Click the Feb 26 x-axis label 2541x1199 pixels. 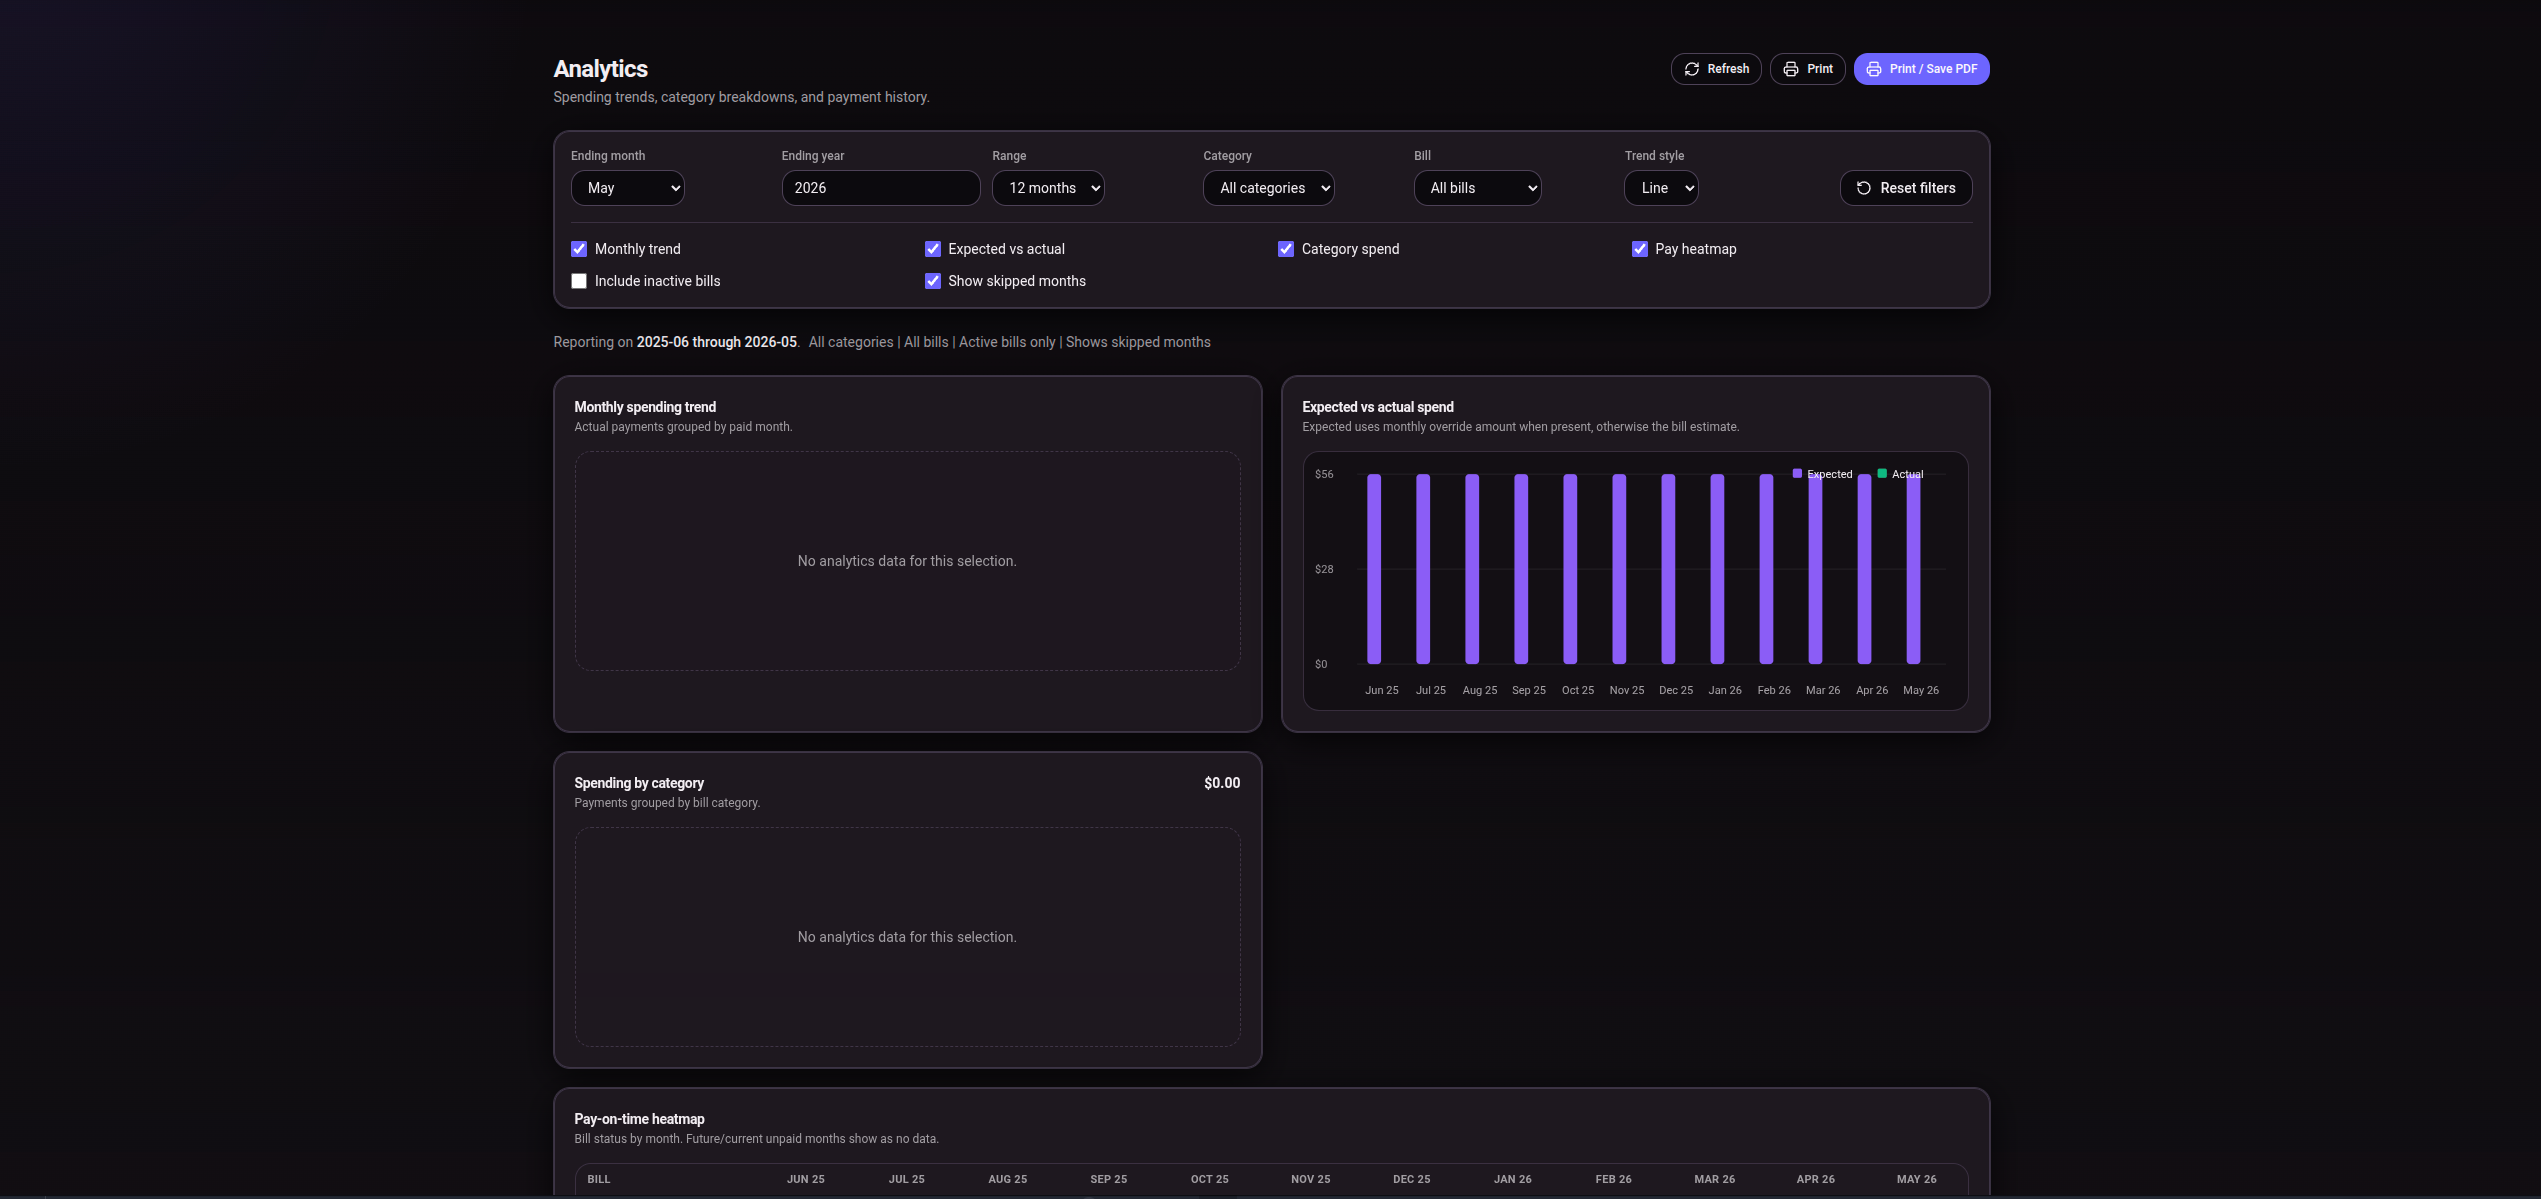(x=1774, y=690)
